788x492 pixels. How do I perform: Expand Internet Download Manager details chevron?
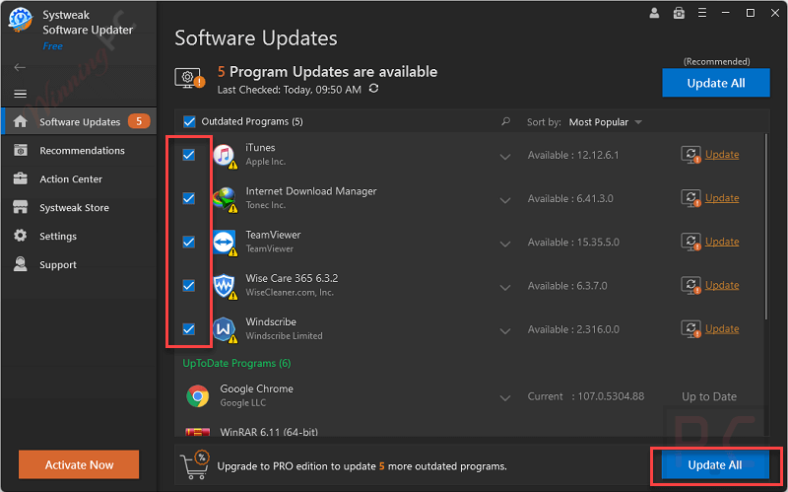[x=505, y=201]
